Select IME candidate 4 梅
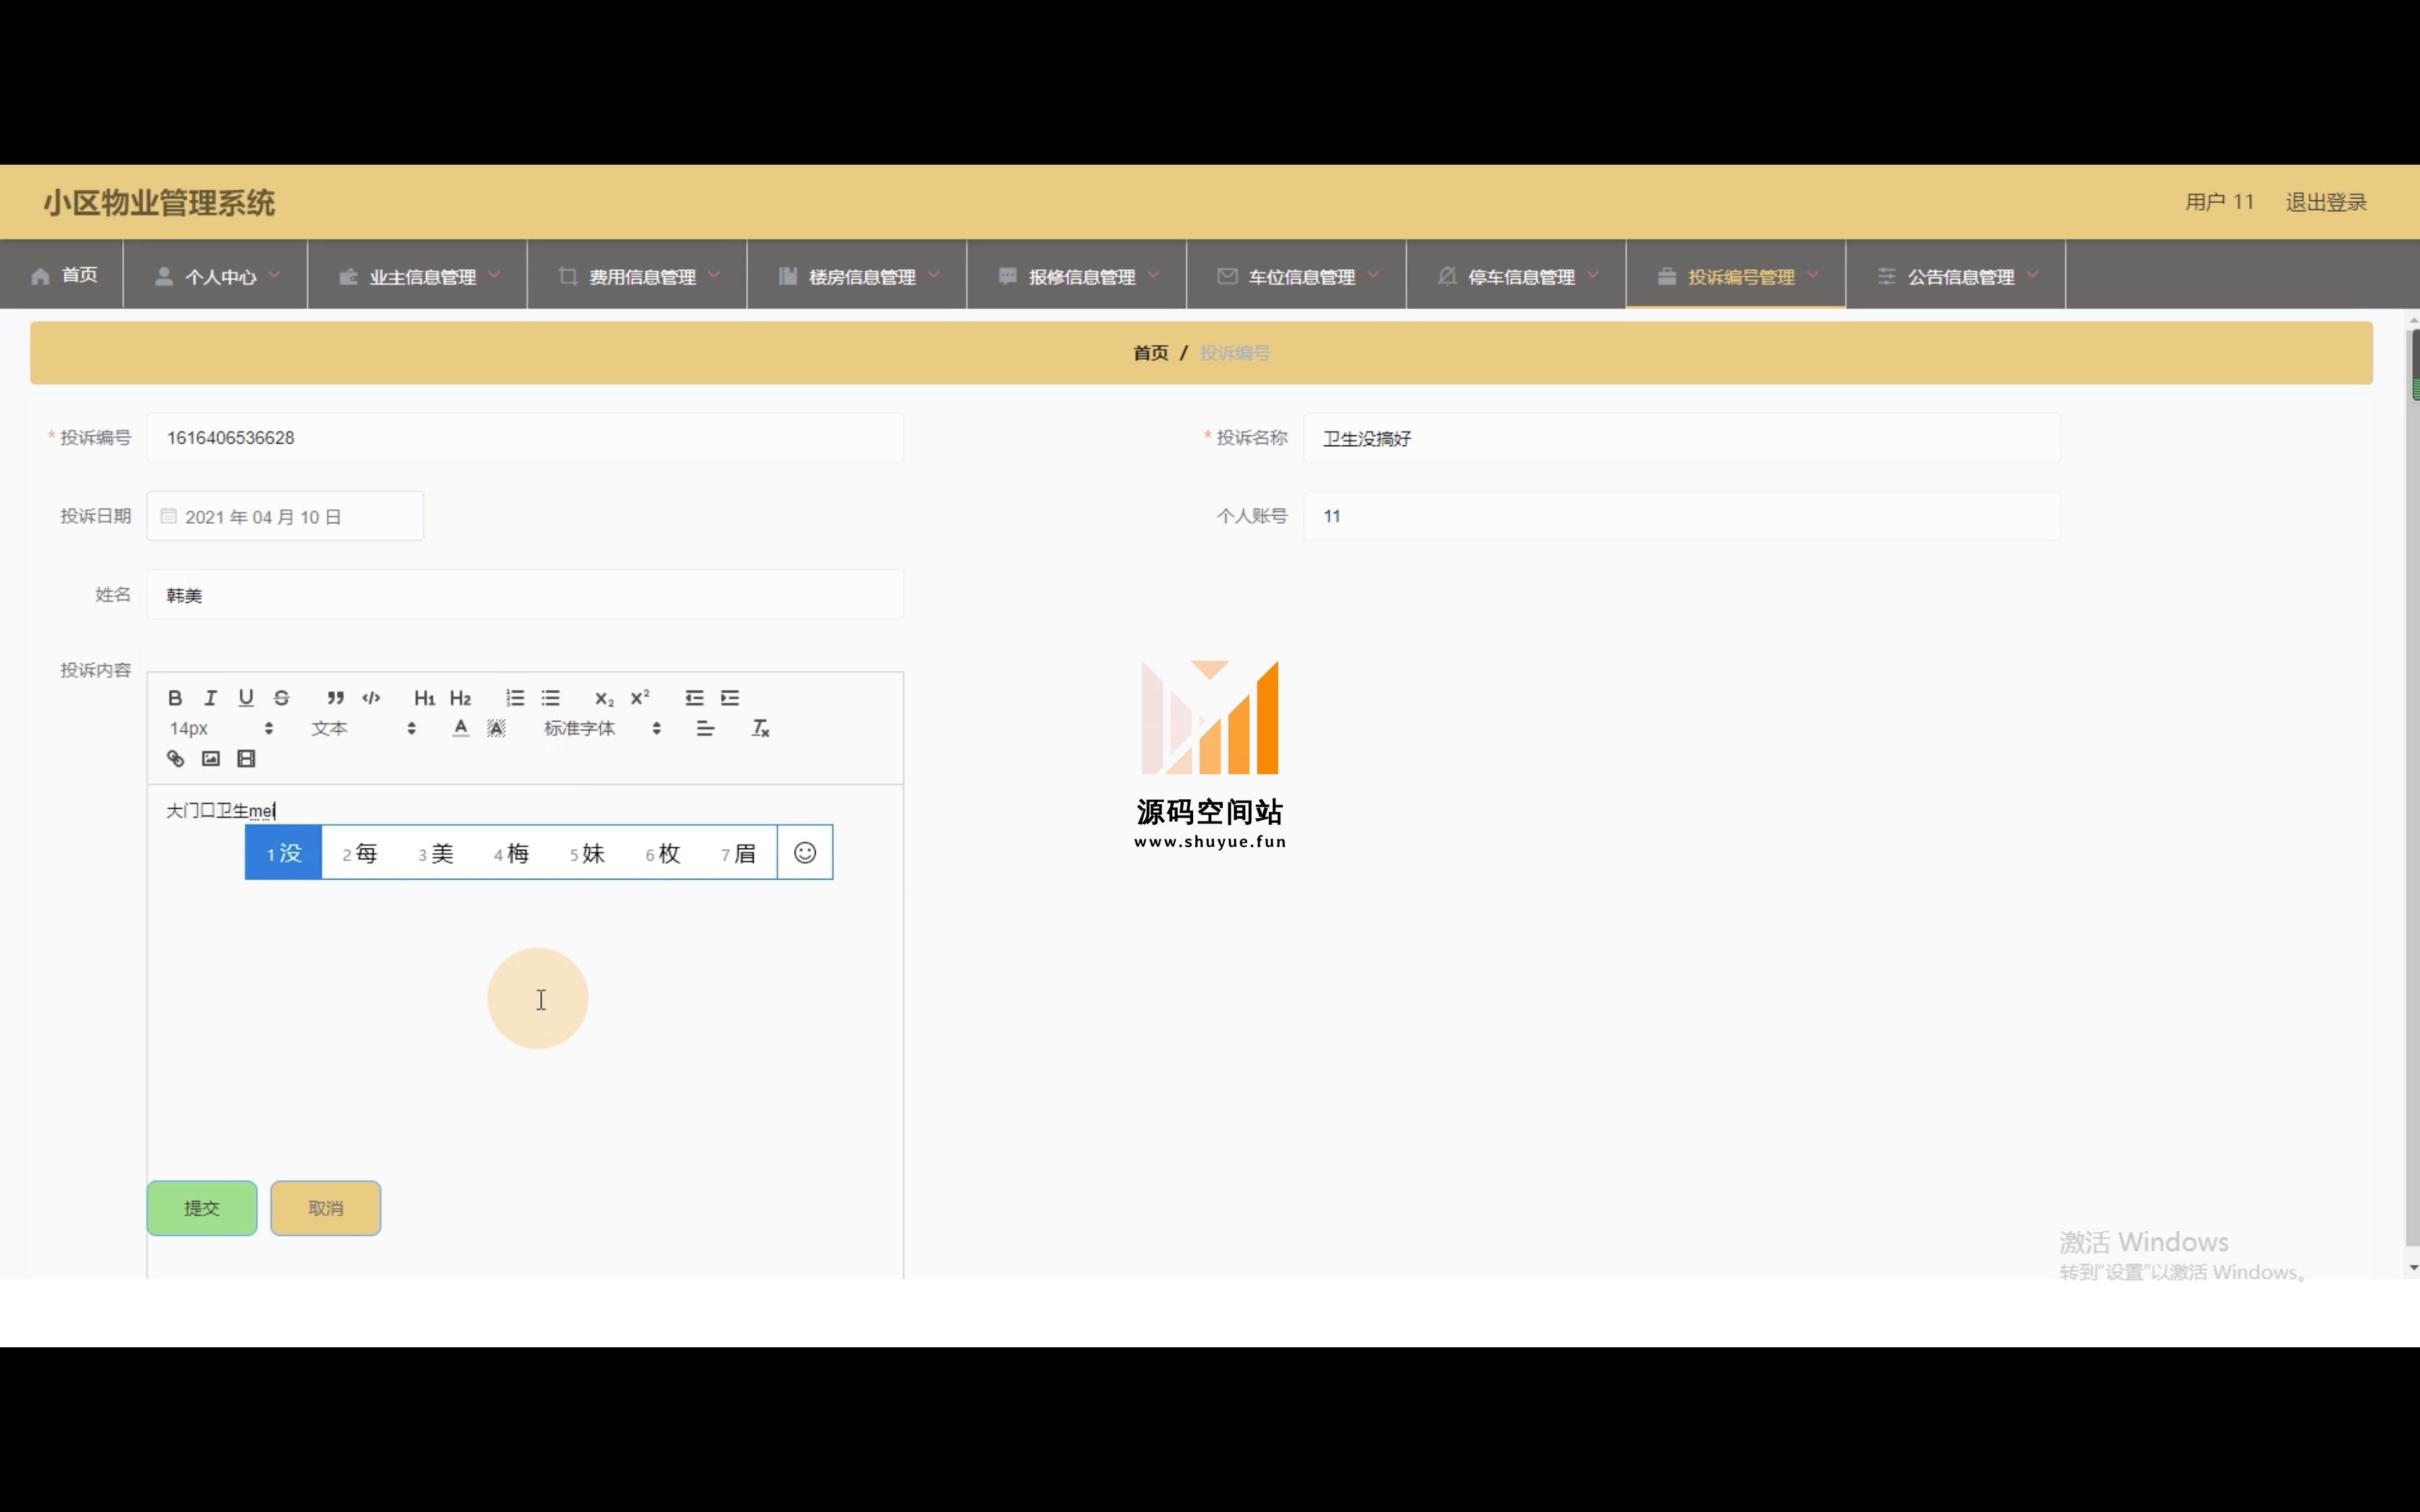 511,853
